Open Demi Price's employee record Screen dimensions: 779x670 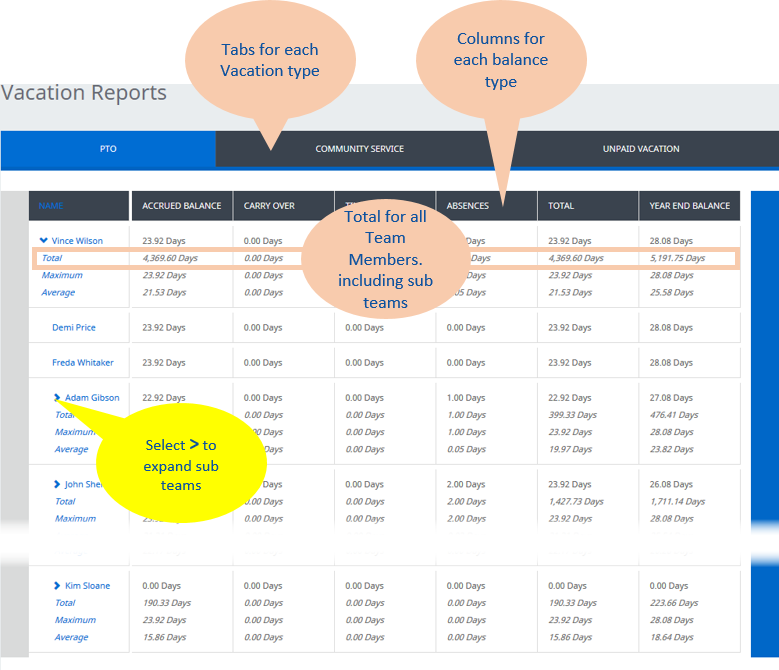coord(75,328)
